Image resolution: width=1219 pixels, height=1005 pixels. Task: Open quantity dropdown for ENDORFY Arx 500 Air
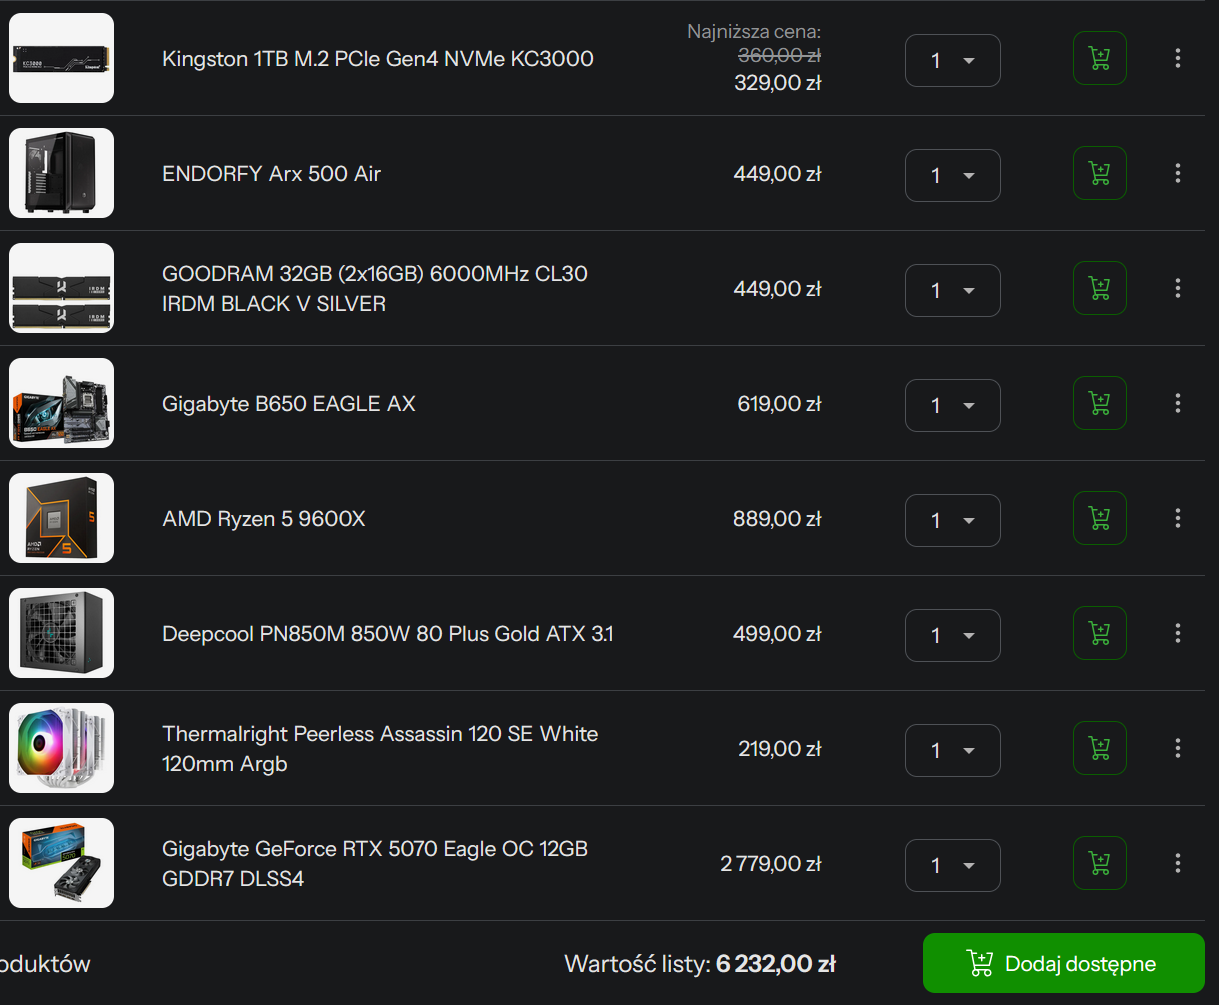coord(953,176)
